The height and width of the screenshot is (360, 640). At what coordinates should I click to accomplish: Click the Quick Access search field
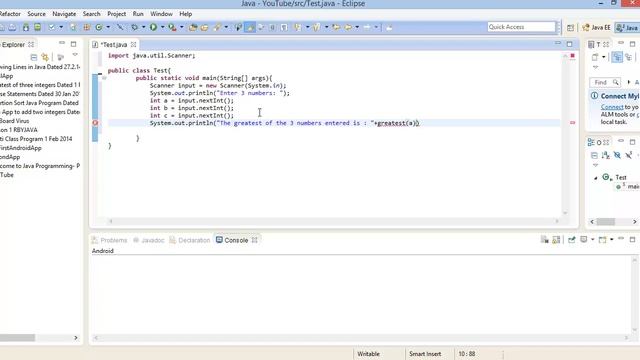pos(521,27)
